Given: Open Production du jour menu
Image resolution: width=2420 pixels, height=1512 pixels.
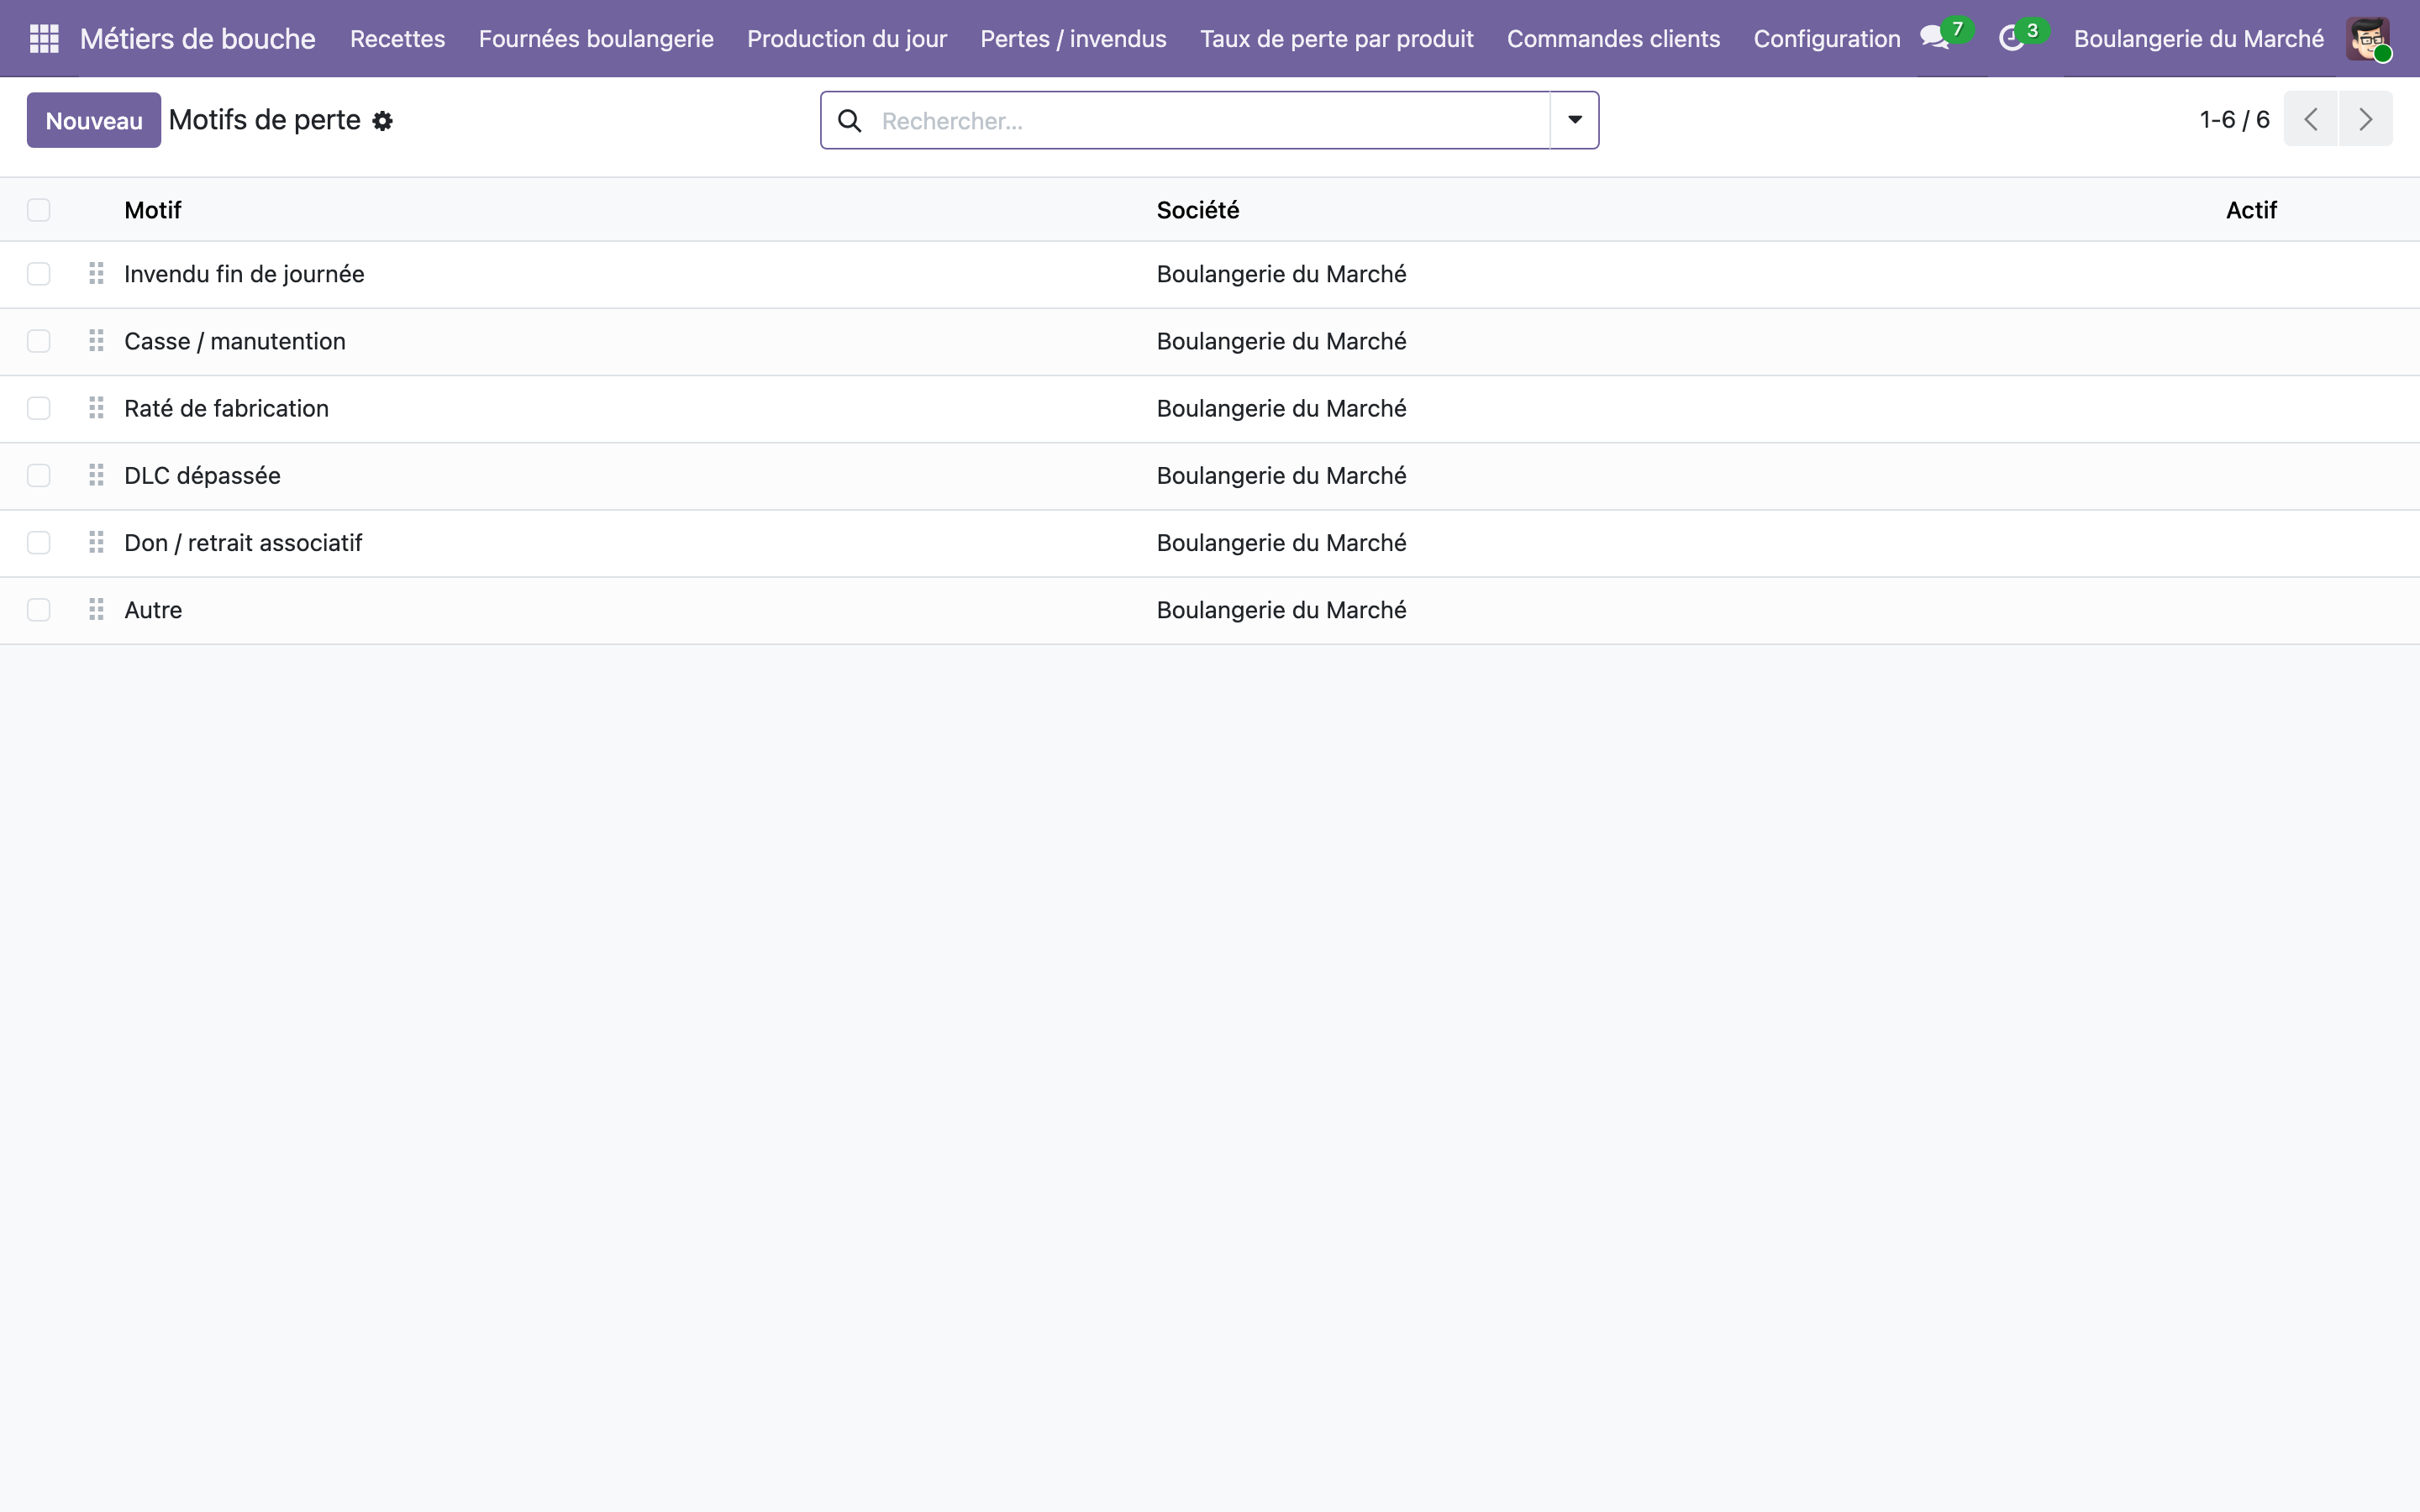Looking at the screenshot, I should pyautogui.click(x=846, y=39).
